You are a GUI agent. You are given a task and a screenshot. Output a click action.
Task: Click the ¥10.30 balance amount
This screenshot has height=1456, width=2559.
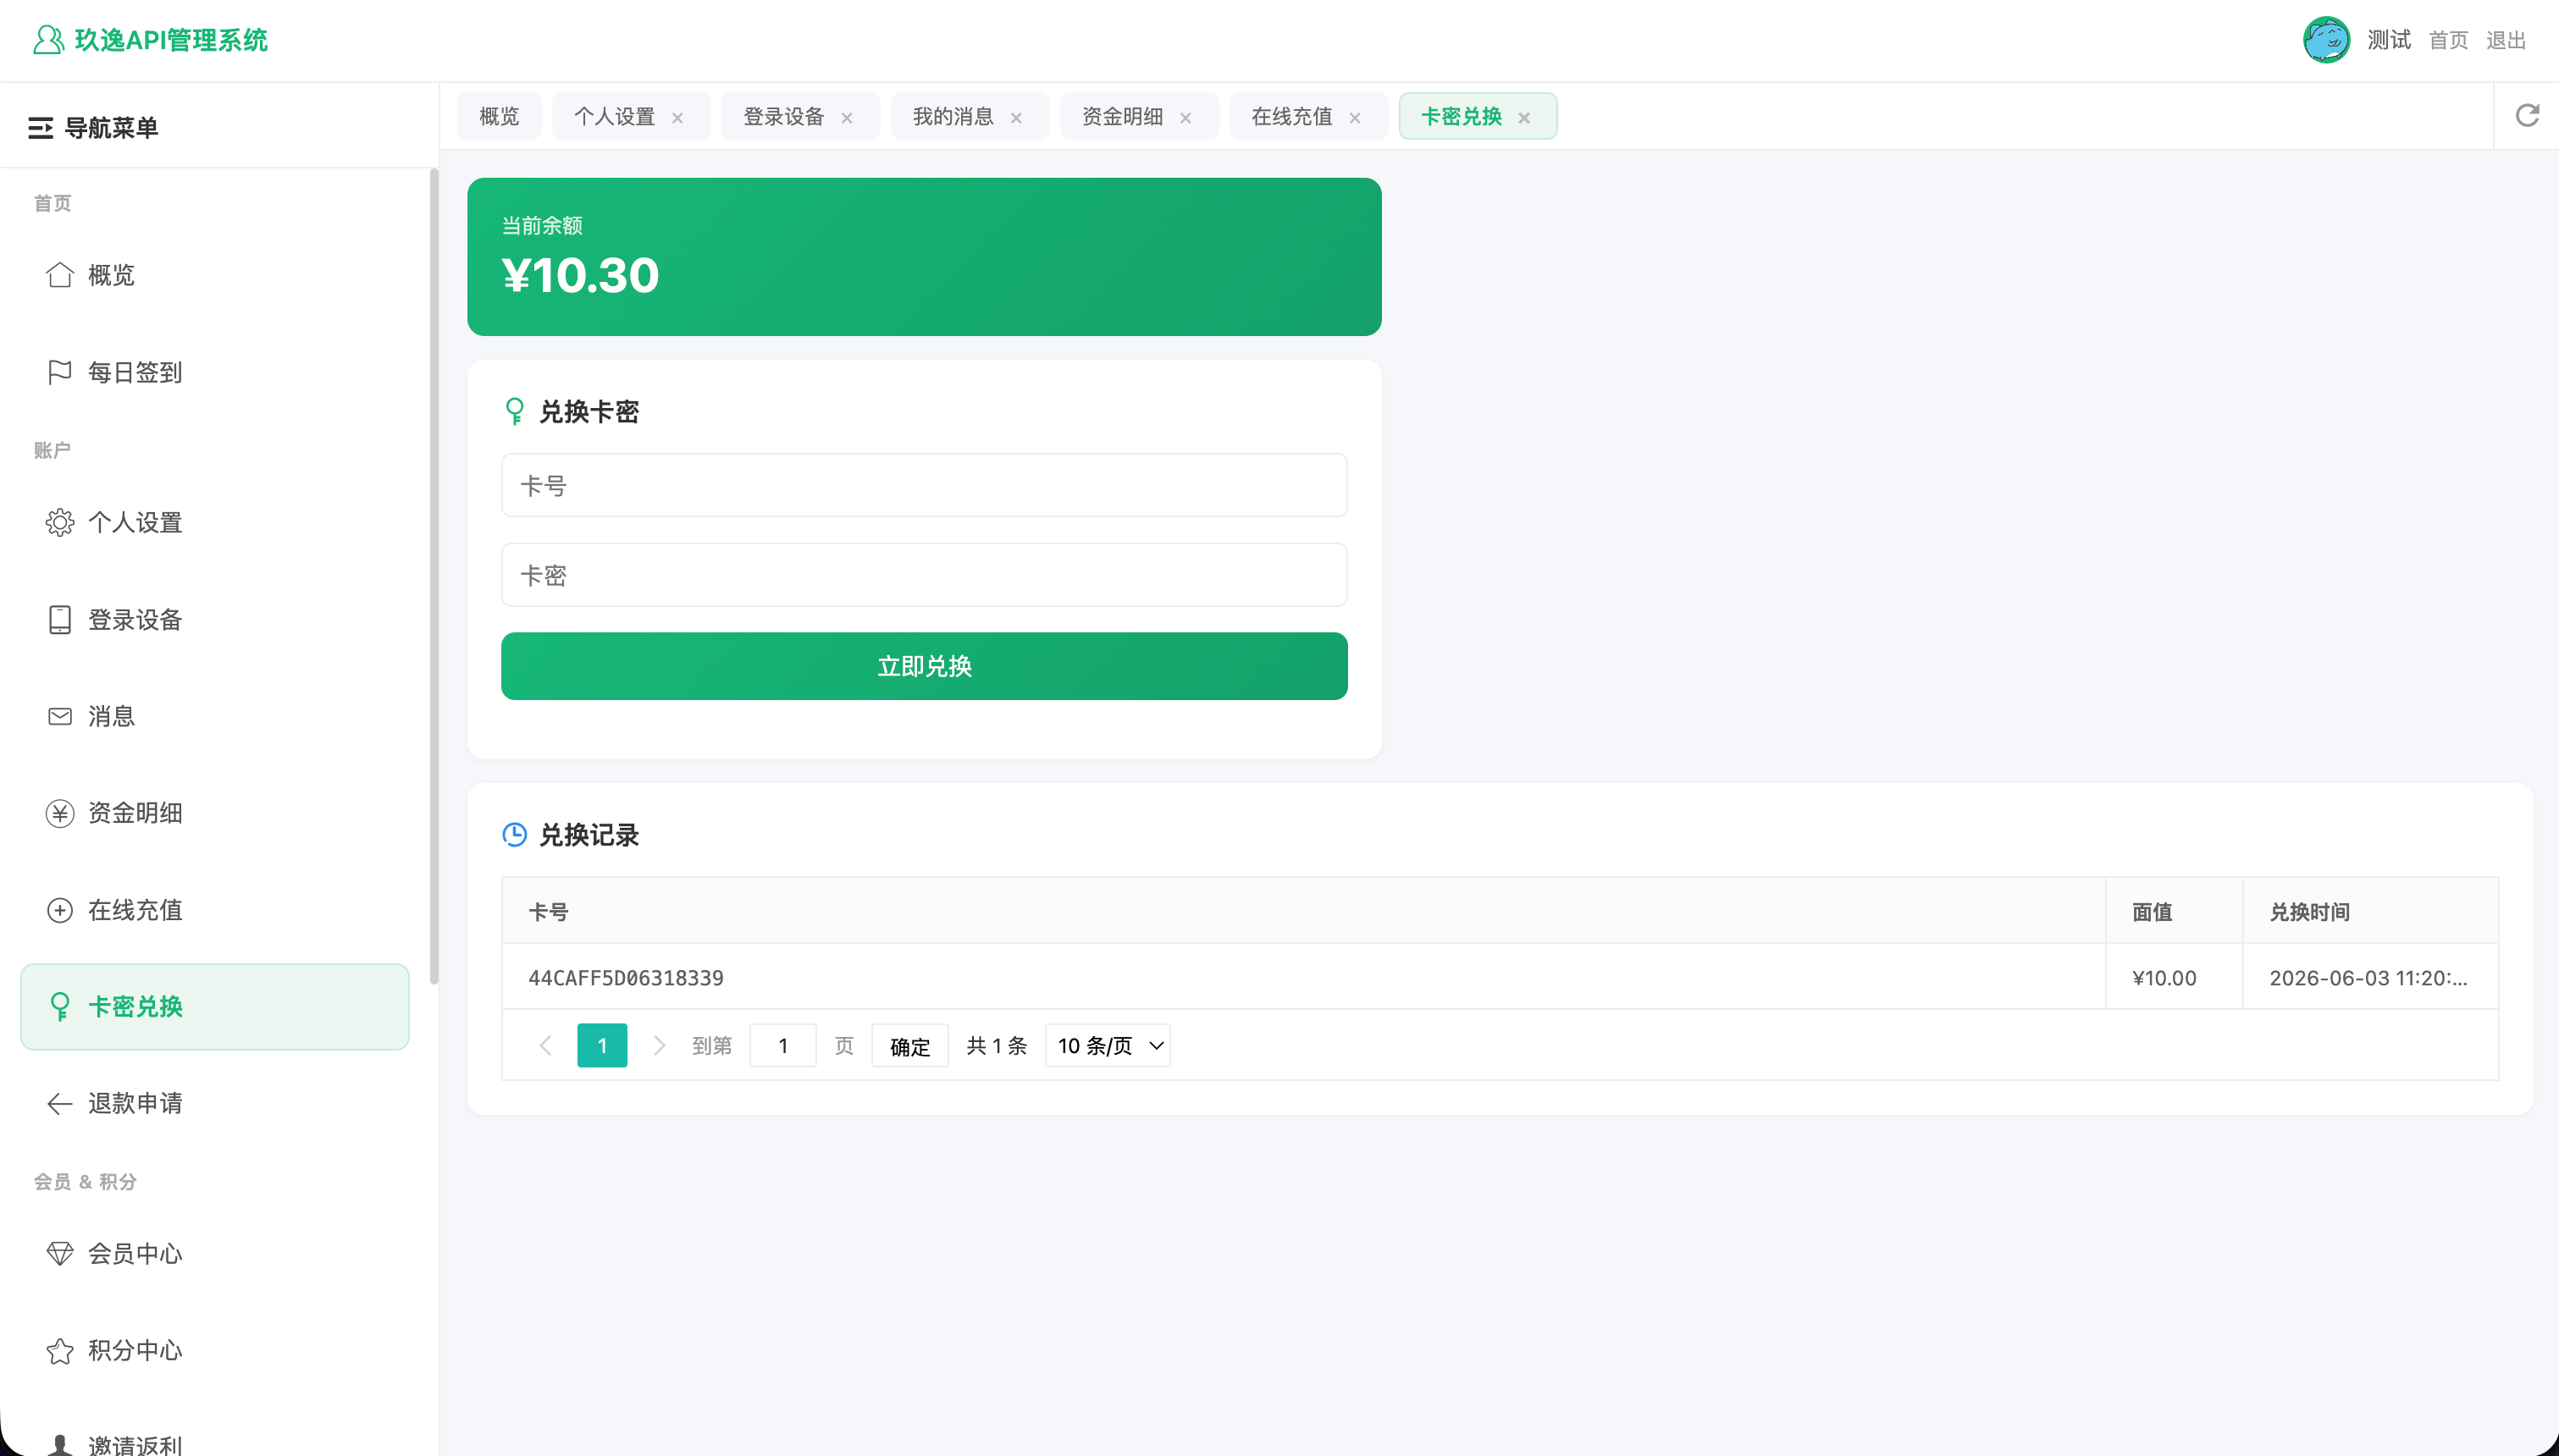[580, 275]
